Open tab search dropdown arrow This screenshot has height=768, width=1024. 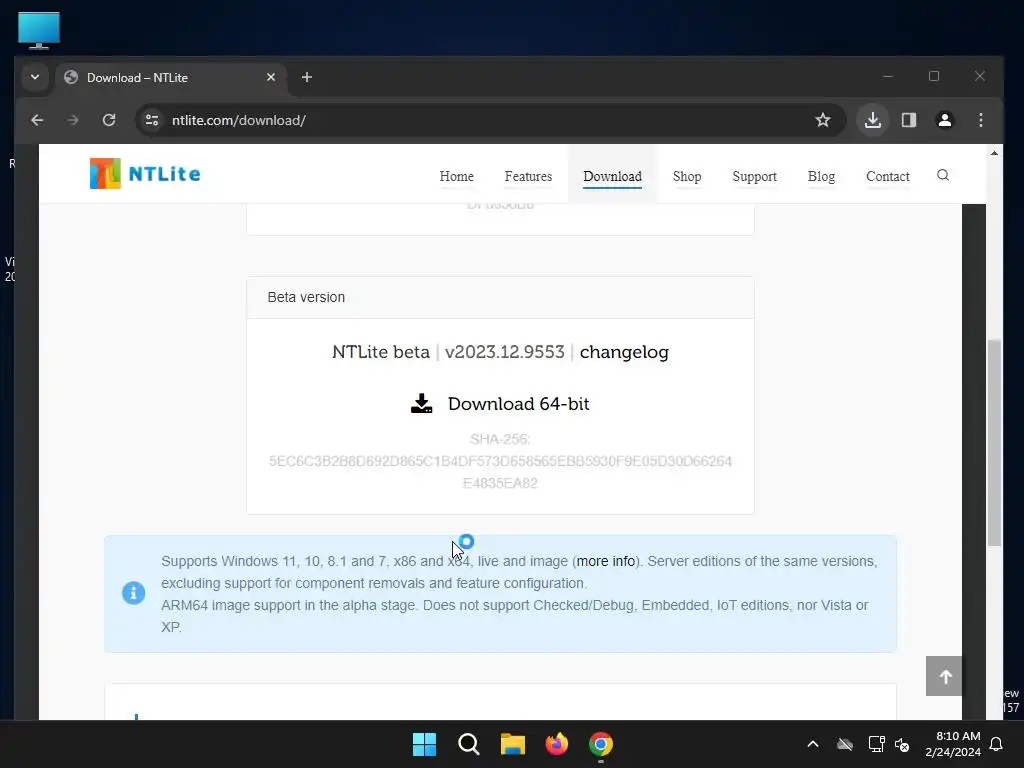click(35, 77)
